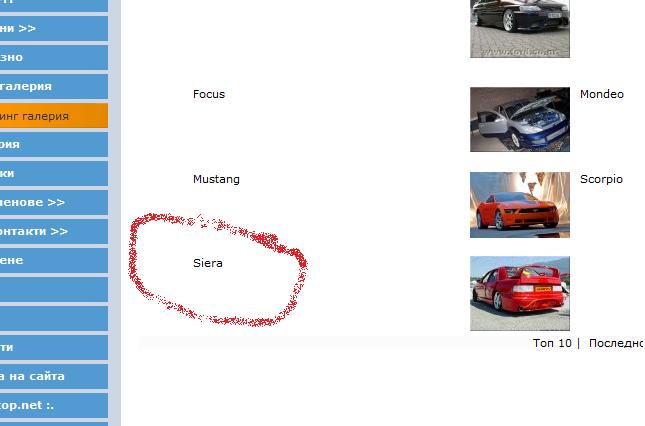
Task: Select the orange highlighted галерия menu item
Action: click(54, 116)
